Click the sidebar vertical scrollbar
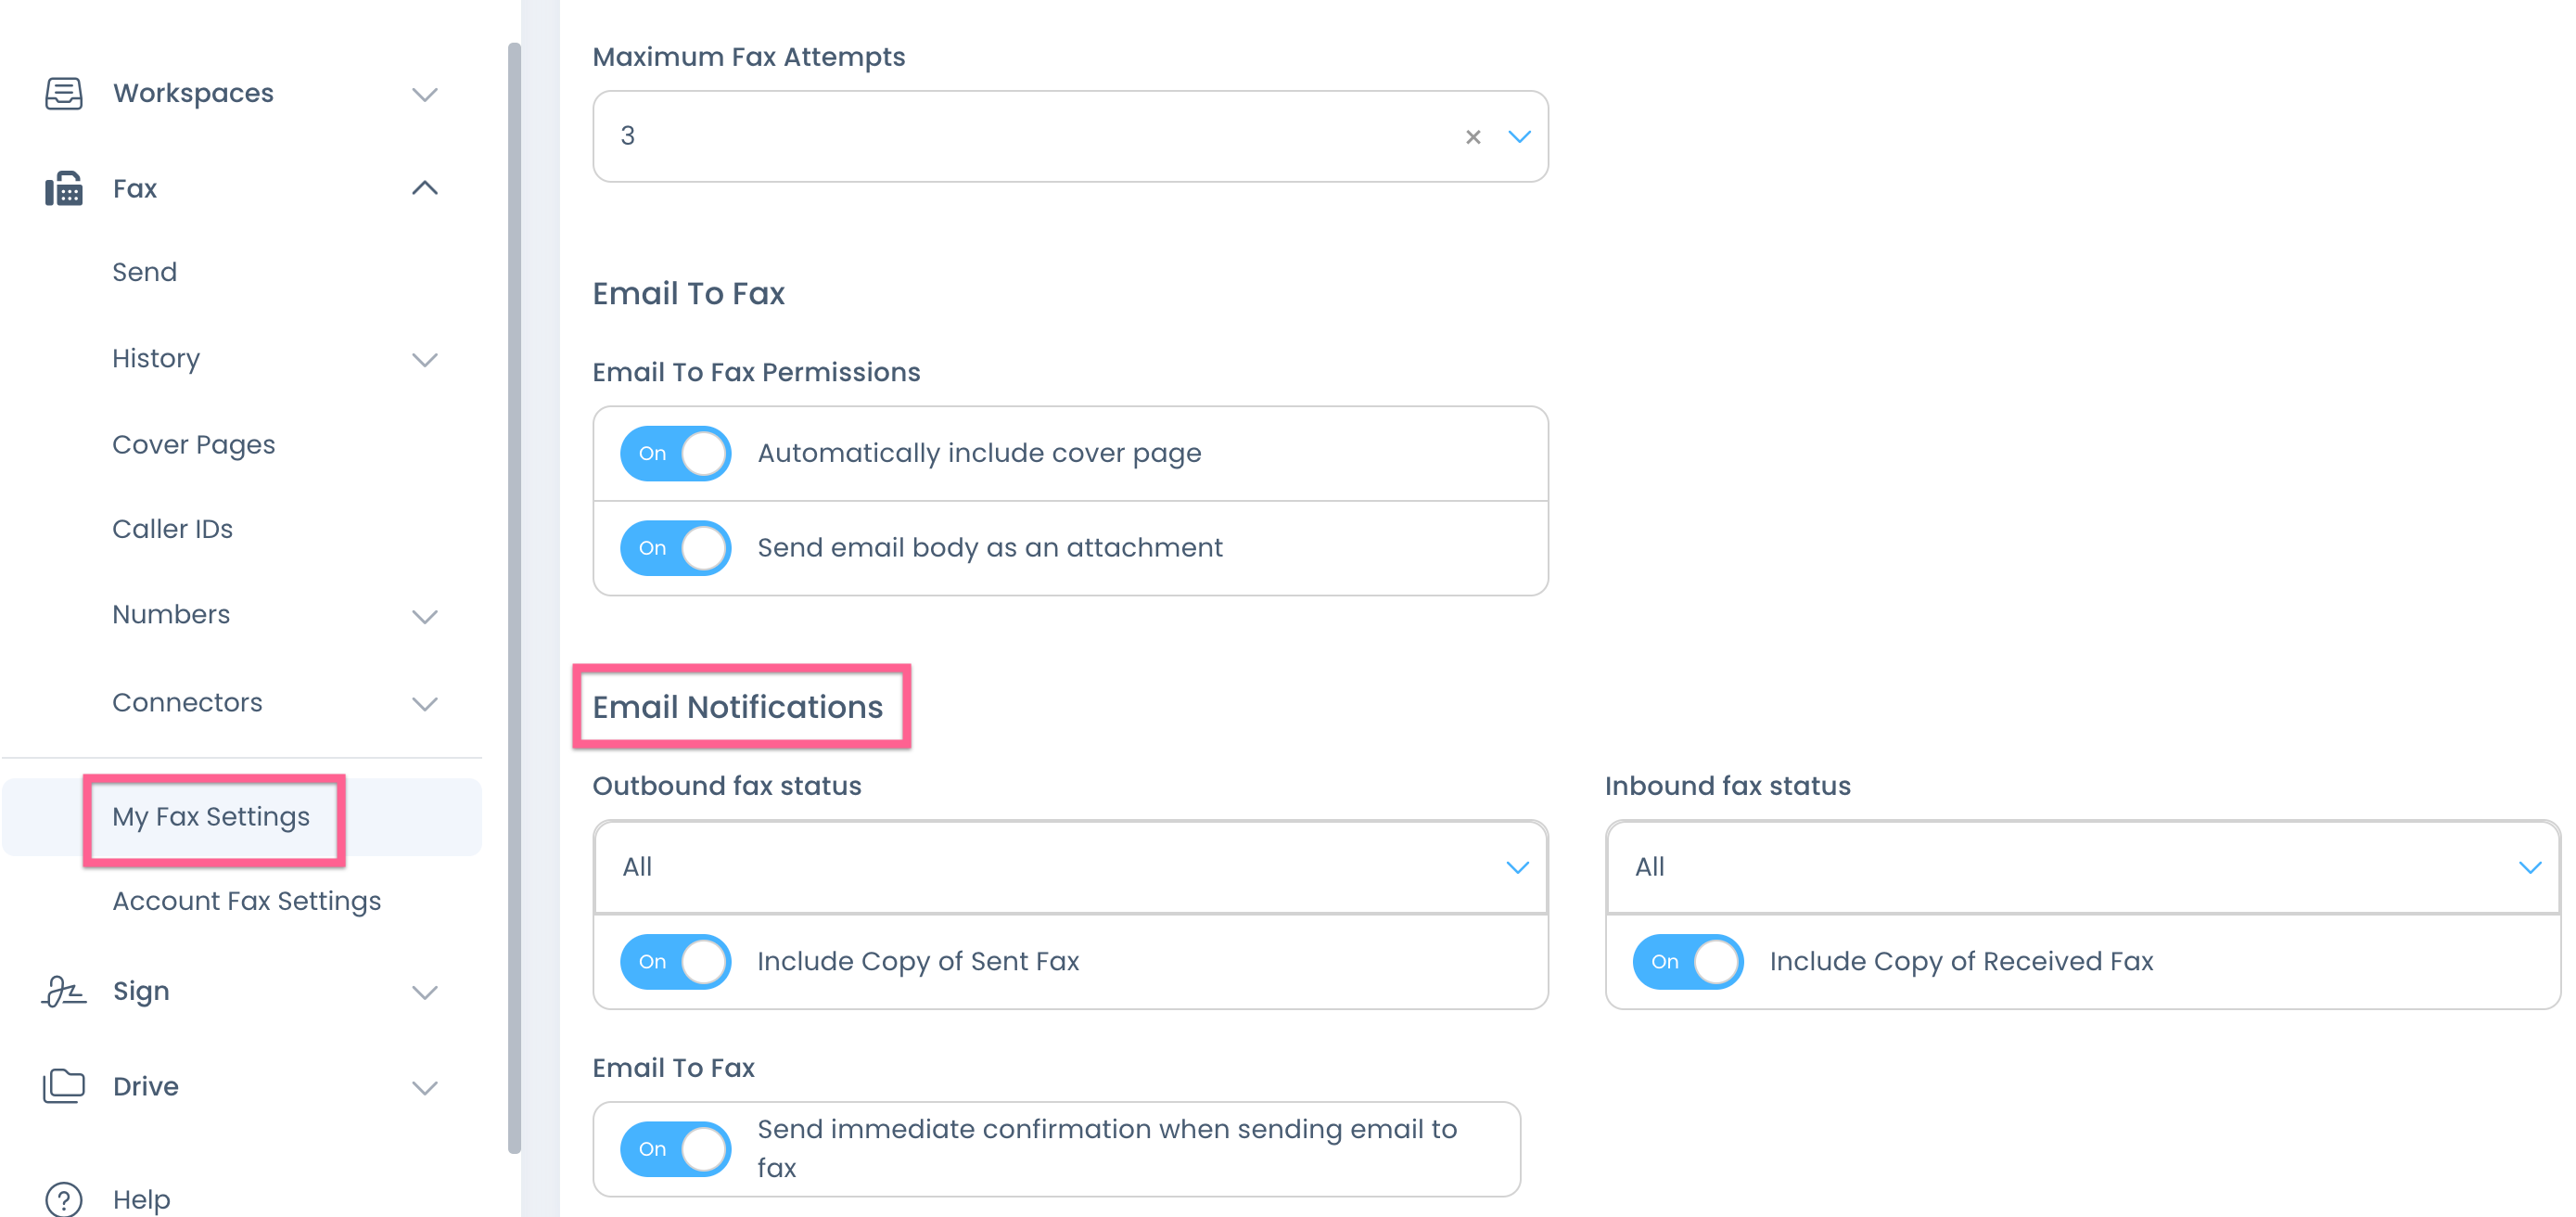The image size is (2576, 1217). pyautogui.click(x=514, y=598)
